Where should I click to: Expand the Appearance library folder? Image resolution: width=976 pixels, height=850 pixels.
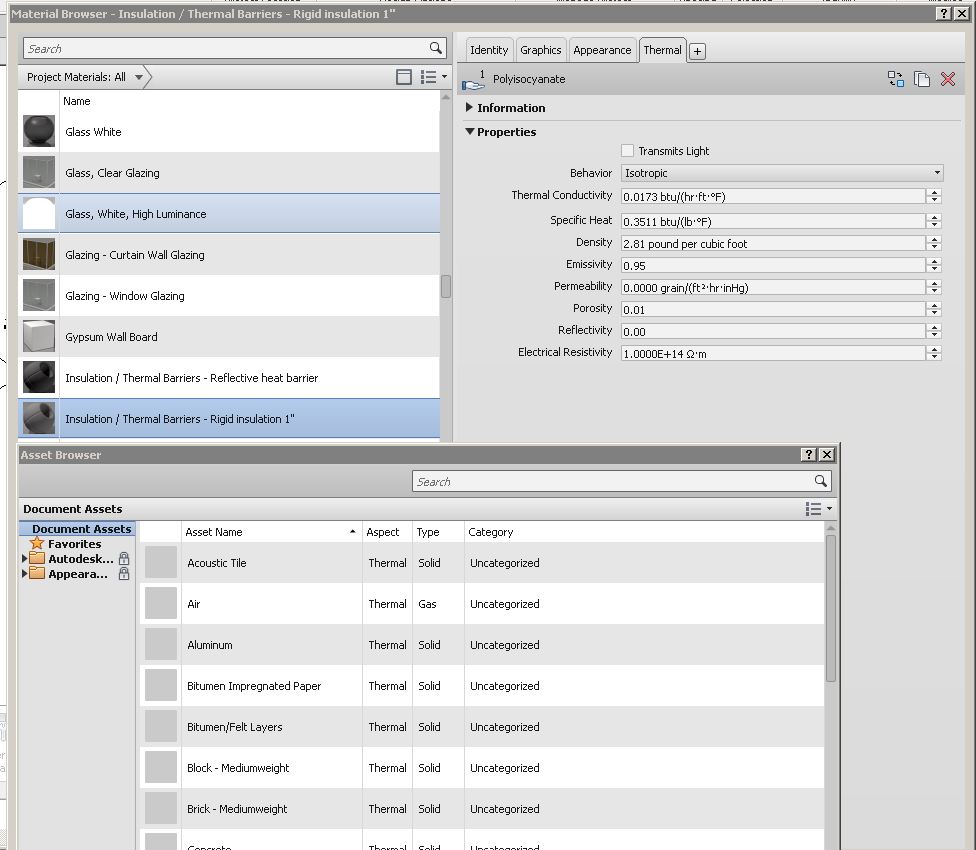(24, 573)
